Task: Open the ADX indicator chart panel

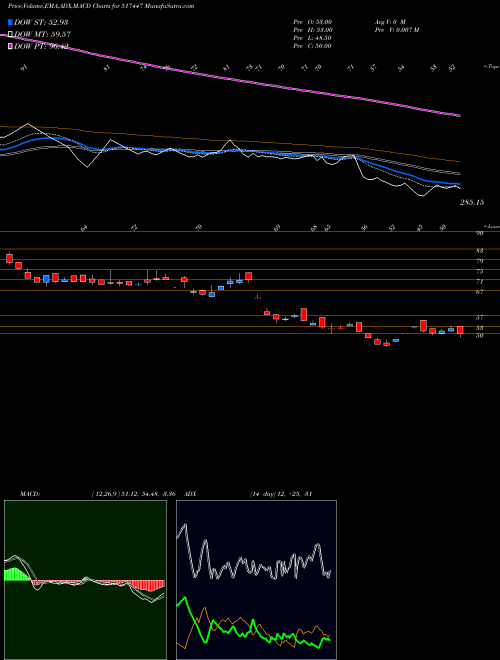Action: pyautogui.click(x=256, y=580)
